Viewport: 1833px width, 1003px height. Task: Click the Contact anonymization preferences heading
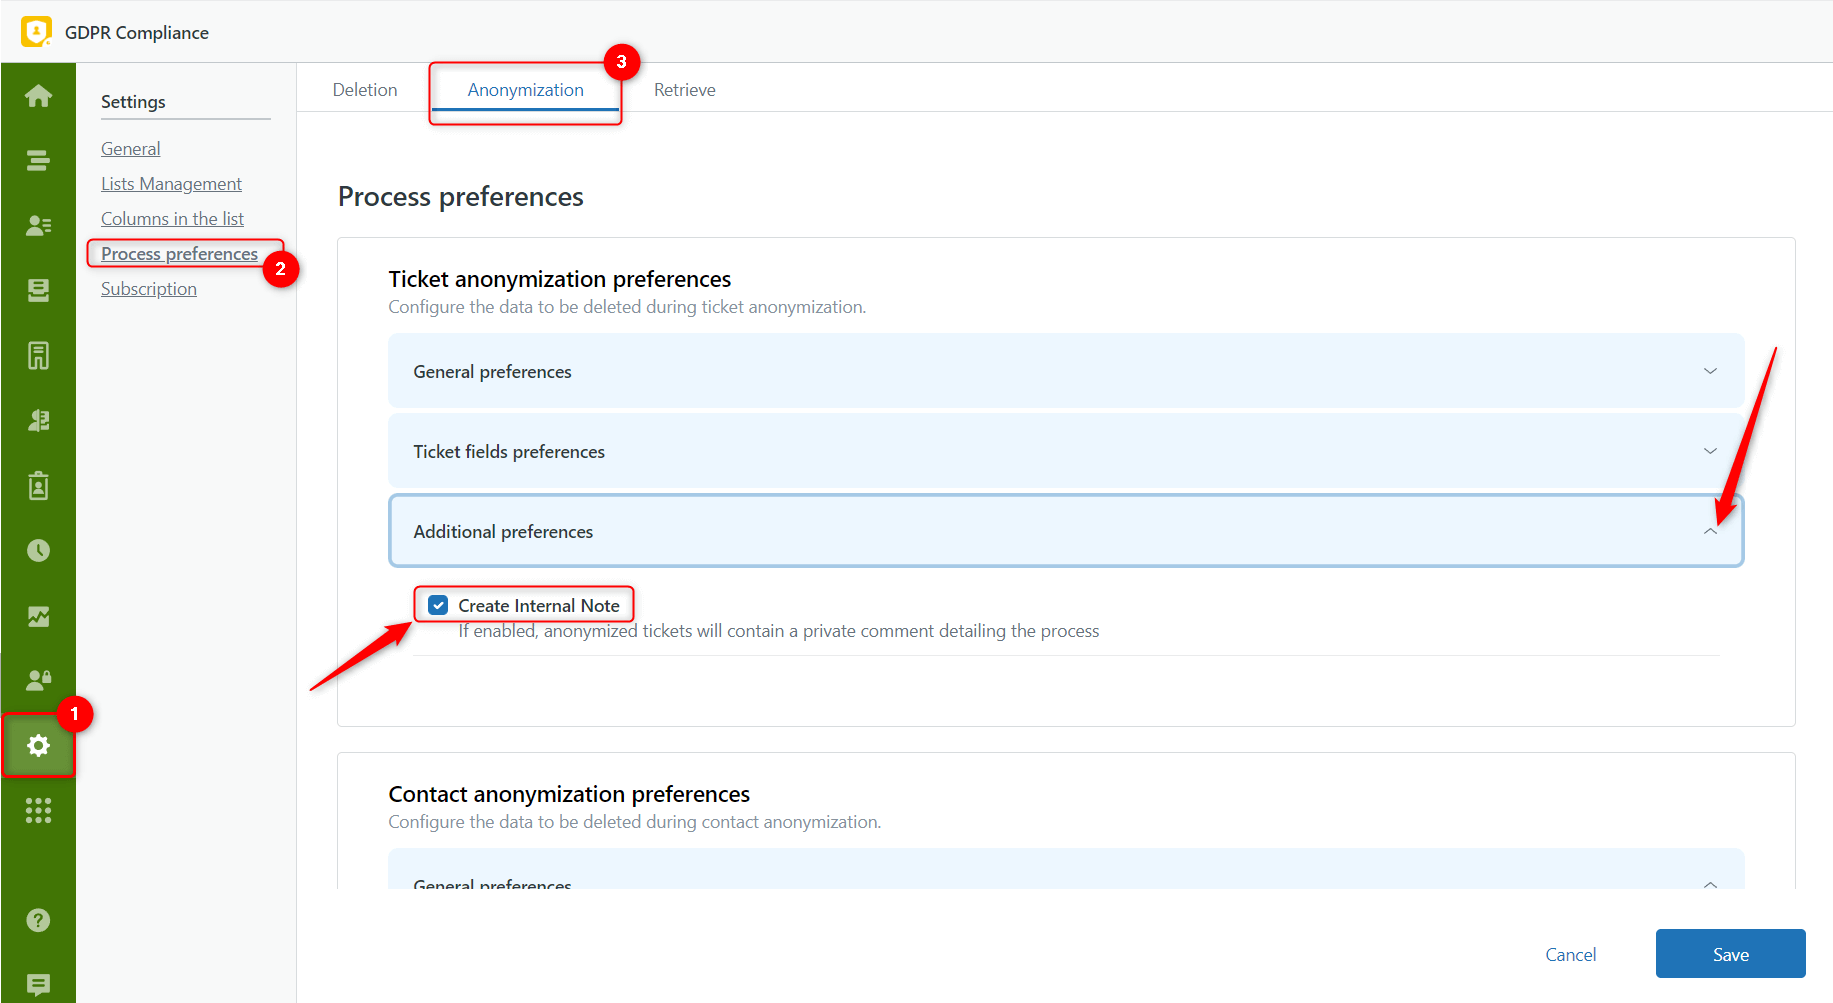pyautogui.click(x=569, y=794)
